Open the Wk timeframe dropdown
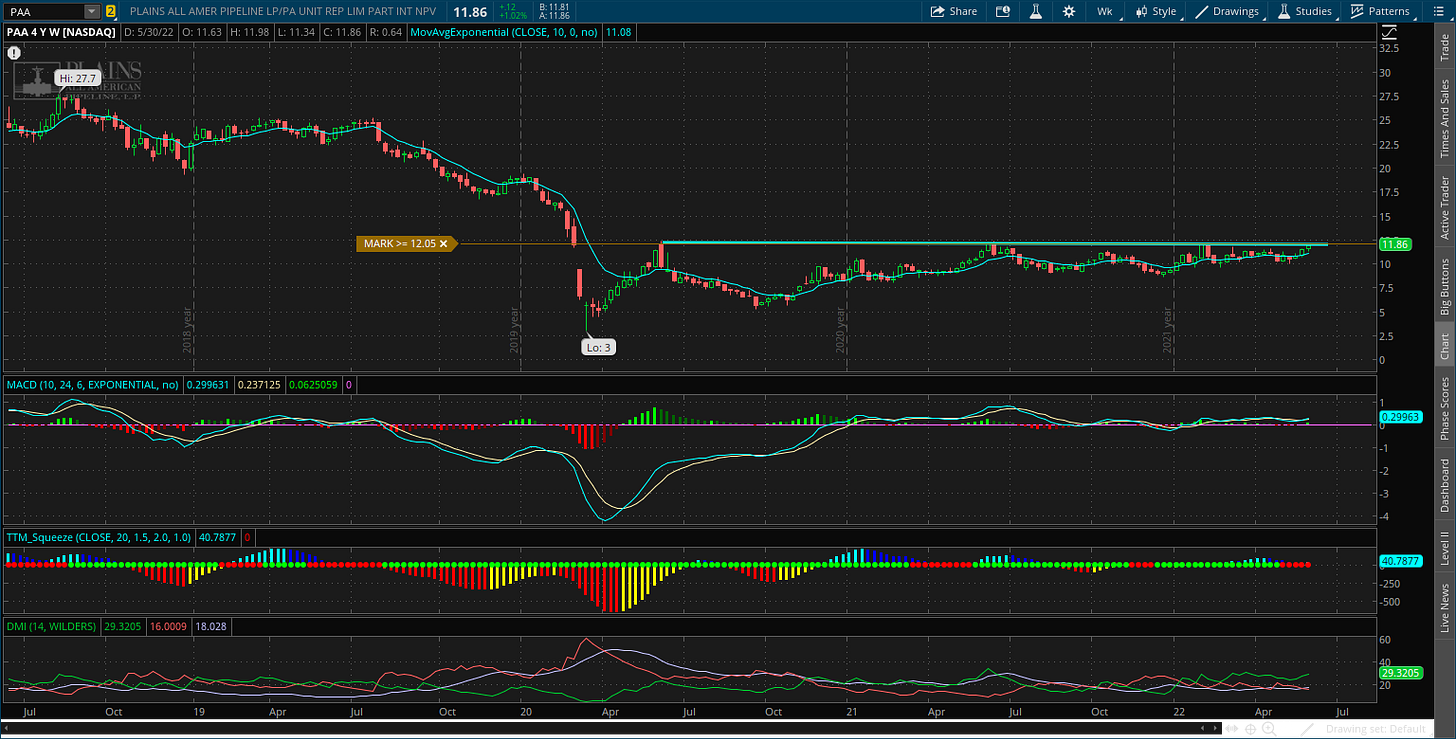1456x739 pixels. pos(1105,11)
